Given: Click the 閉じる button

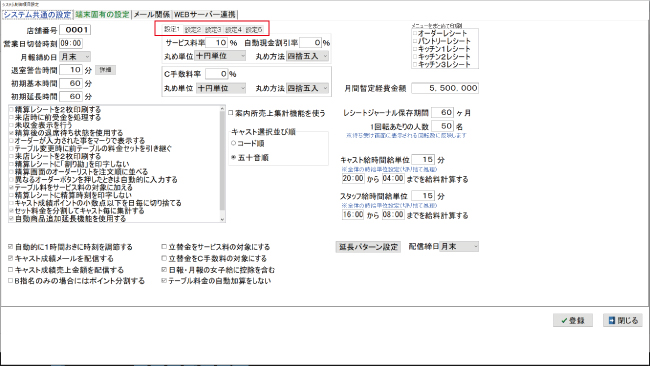Looking at the screenshot, I should tap(623, 320).
